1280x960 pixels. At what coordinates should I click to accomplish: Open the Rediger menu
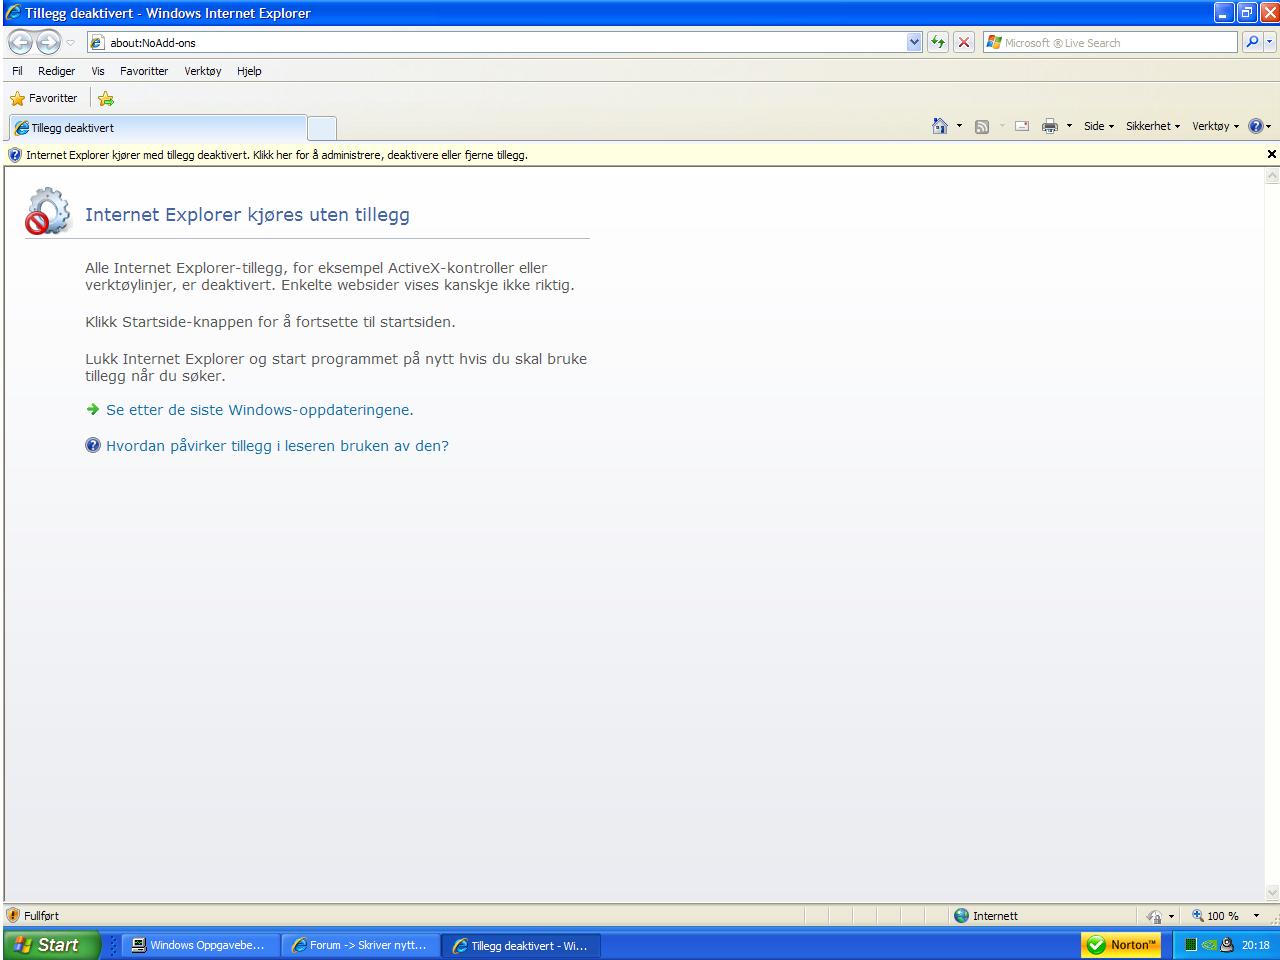56,71
